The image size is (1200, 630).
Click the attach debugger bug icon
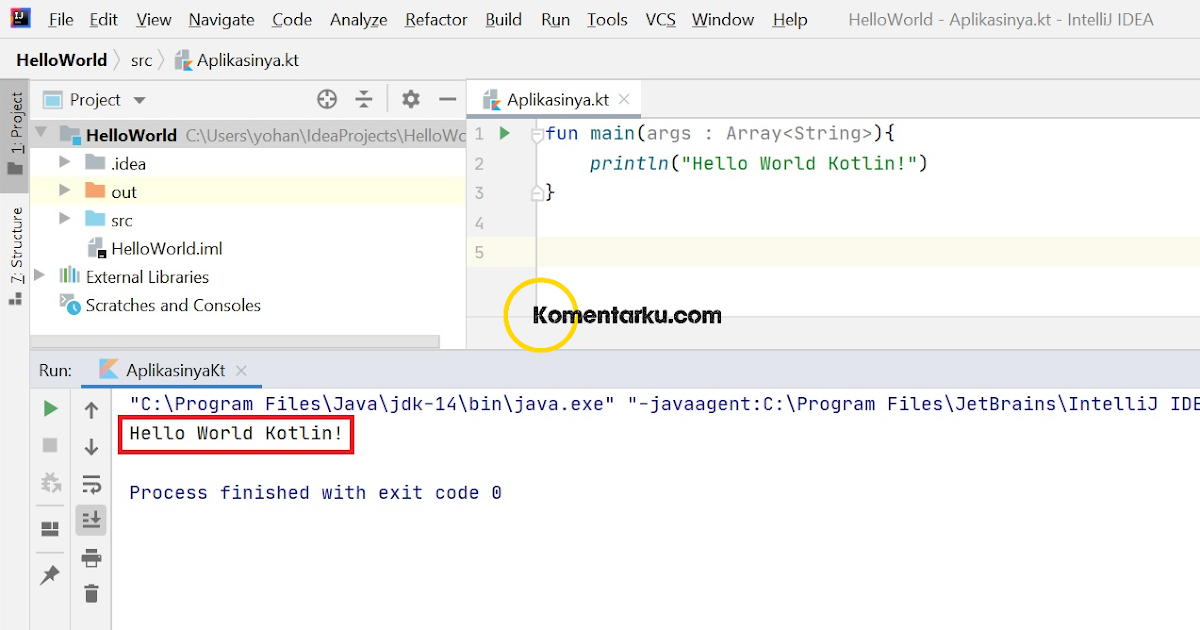point(50,483)
